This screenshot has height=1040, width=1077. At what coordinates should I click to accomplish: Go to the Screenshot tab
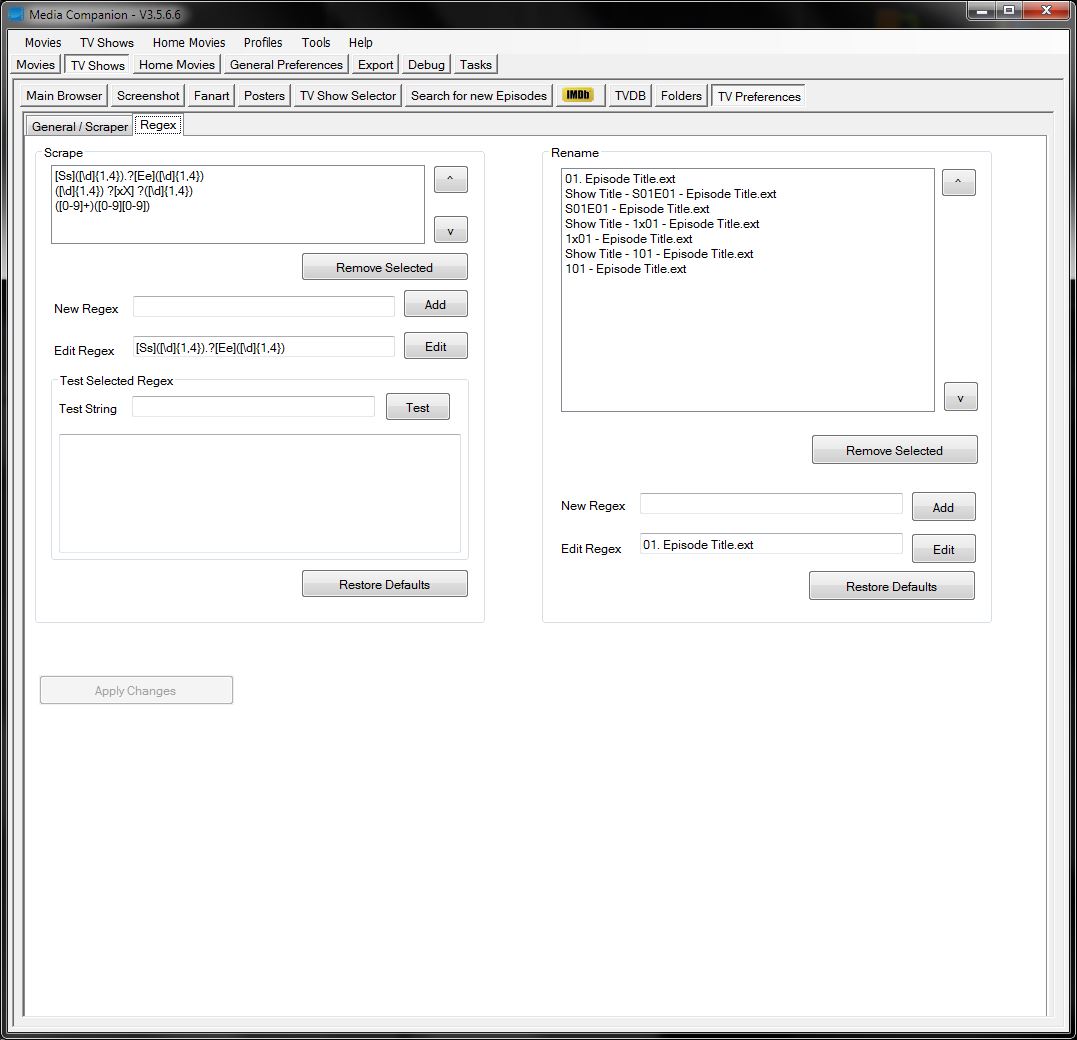click(x=148, y=95)
